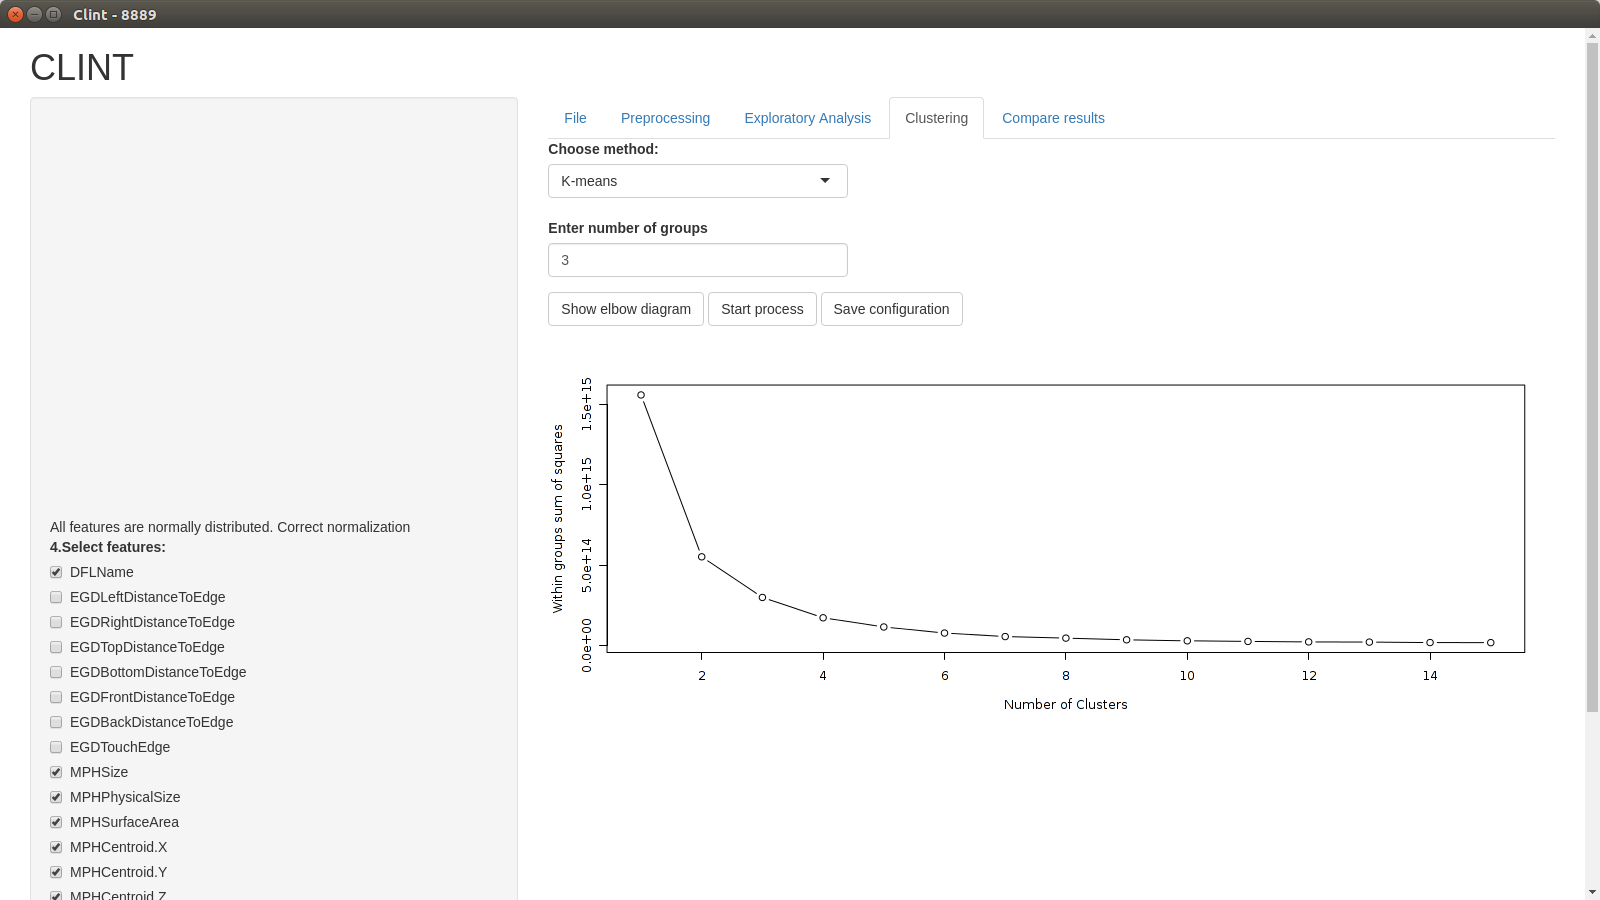Uncheck the MPHCentroid.X checkbox
Screen dimensions: 1600x900
click(56, 847)
